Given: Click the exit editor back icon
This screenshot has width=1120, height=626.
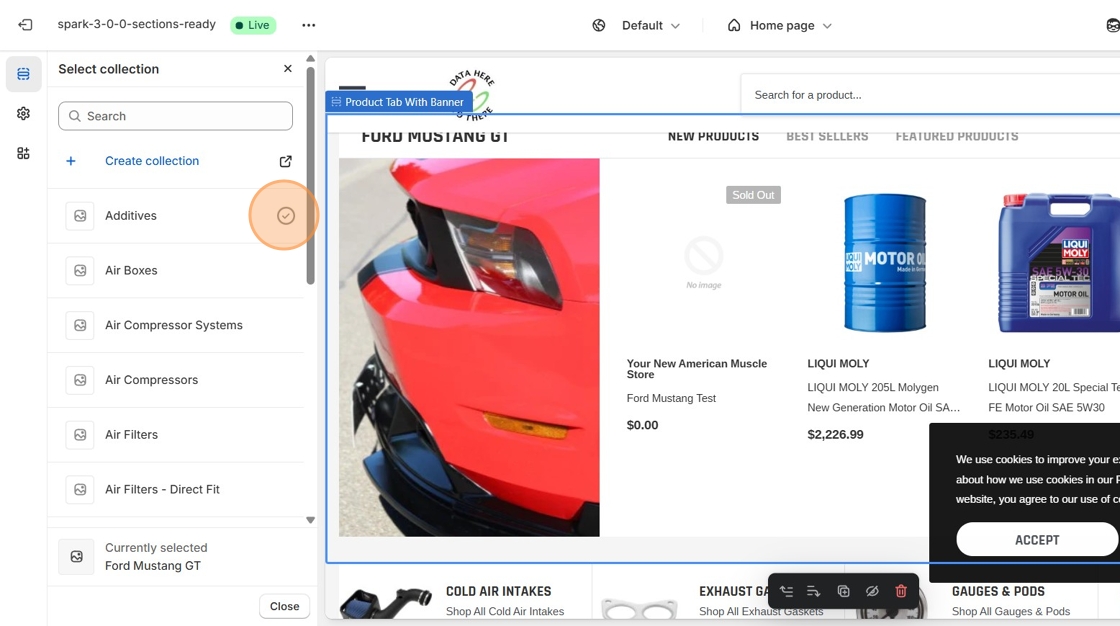Looking at the screenshot, I should point(25,25).
